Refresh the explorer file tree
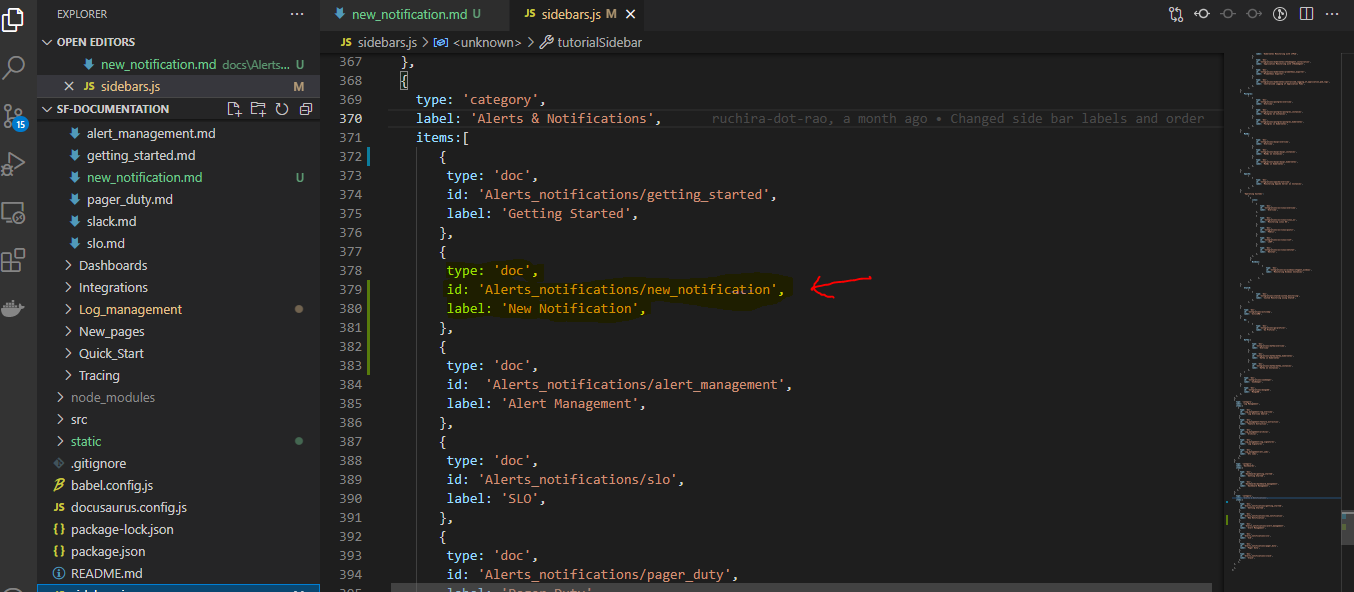 coord(282,109)
